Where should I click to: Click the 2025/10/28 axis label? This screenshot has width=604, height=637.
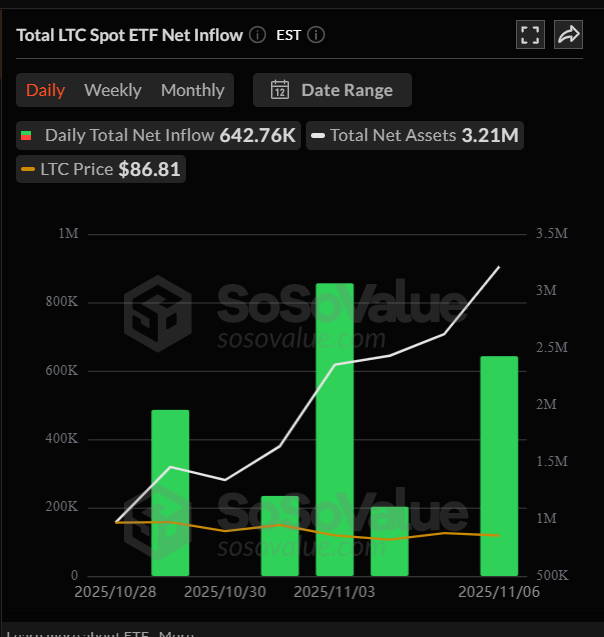[115, 592]
